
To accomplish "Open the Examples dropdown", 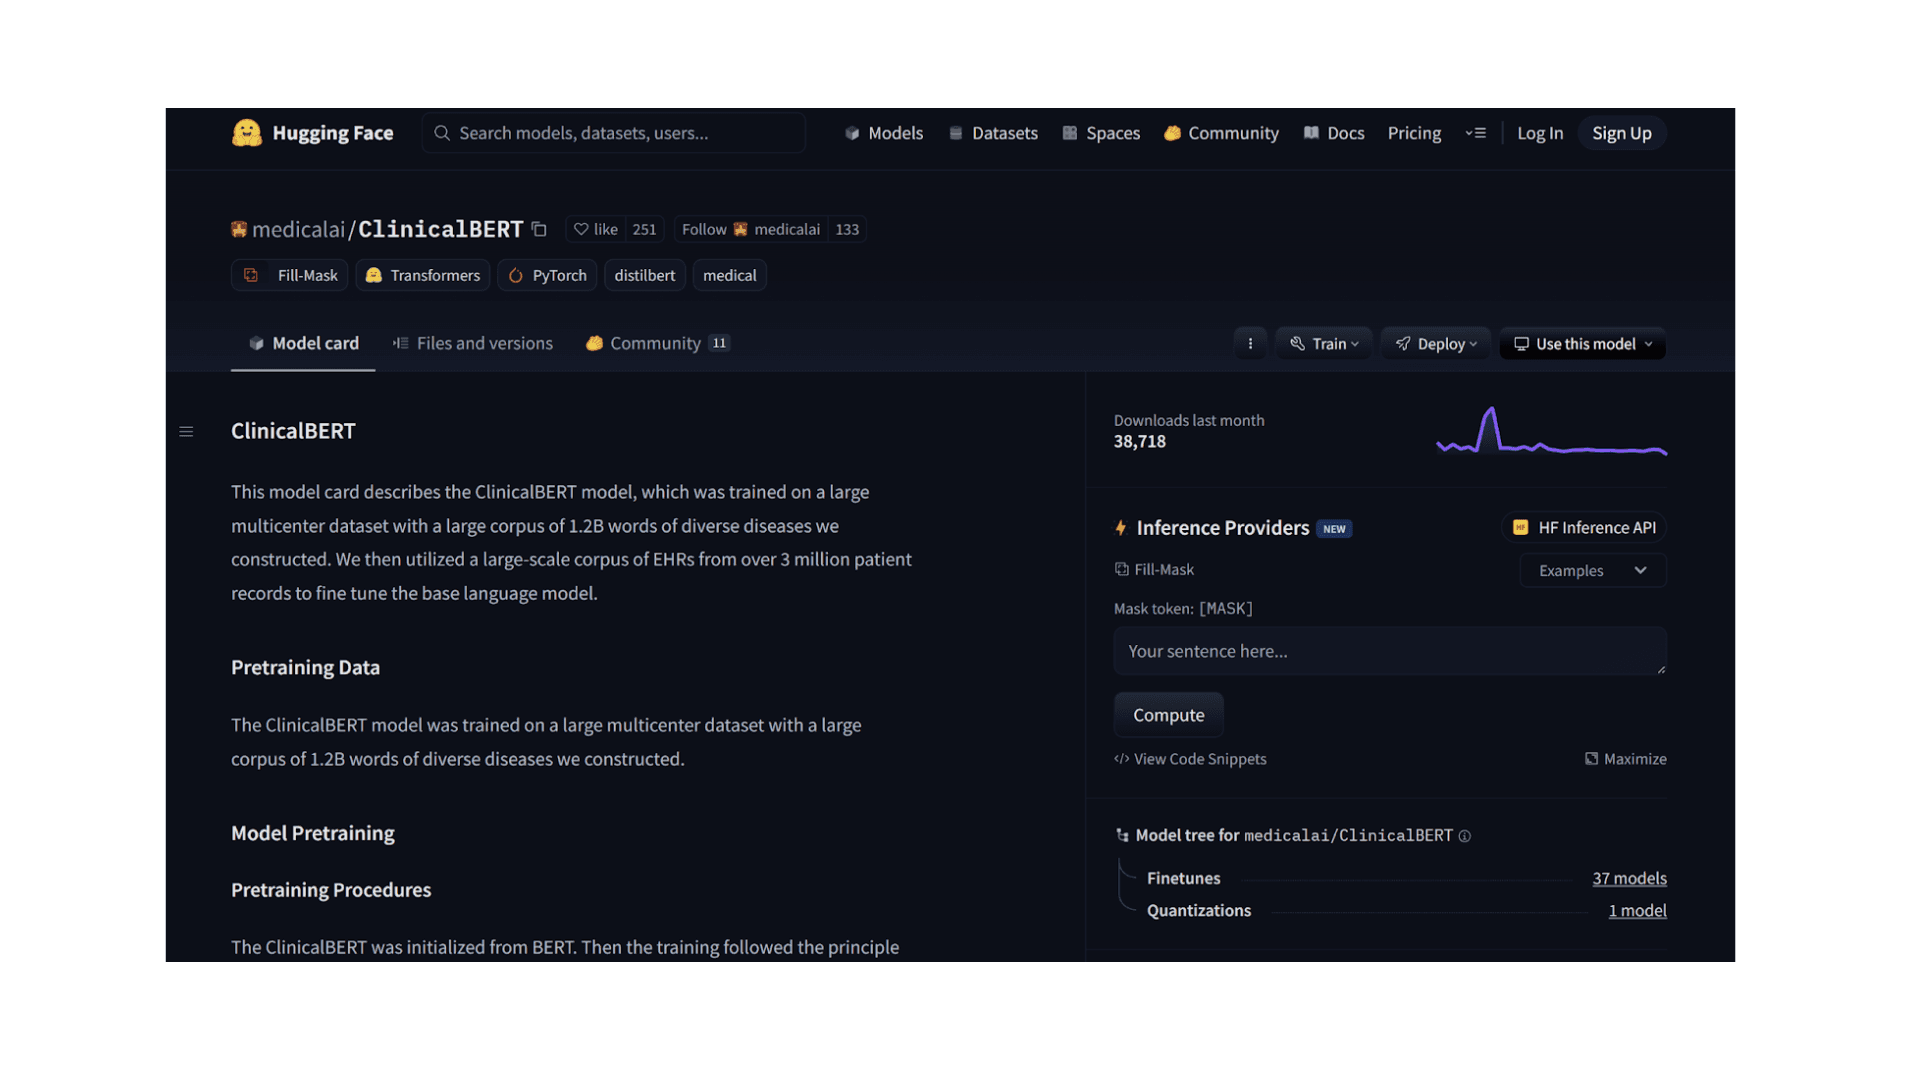I will click(1592, 570).
